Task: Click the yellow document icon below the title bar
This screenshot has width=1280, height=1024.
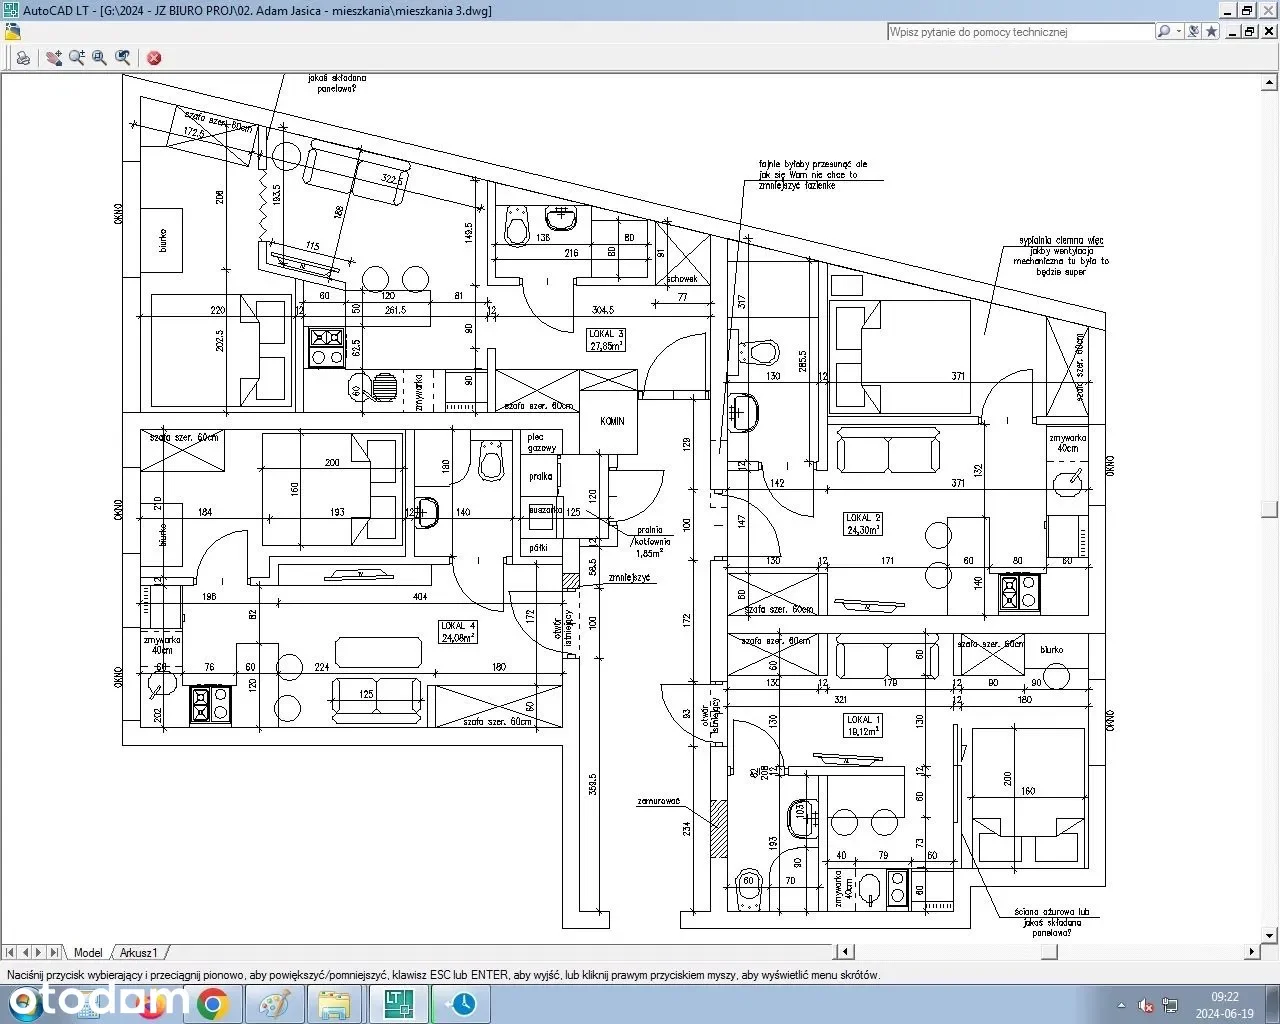Action: pyautogui.click(x=12, y=31)
